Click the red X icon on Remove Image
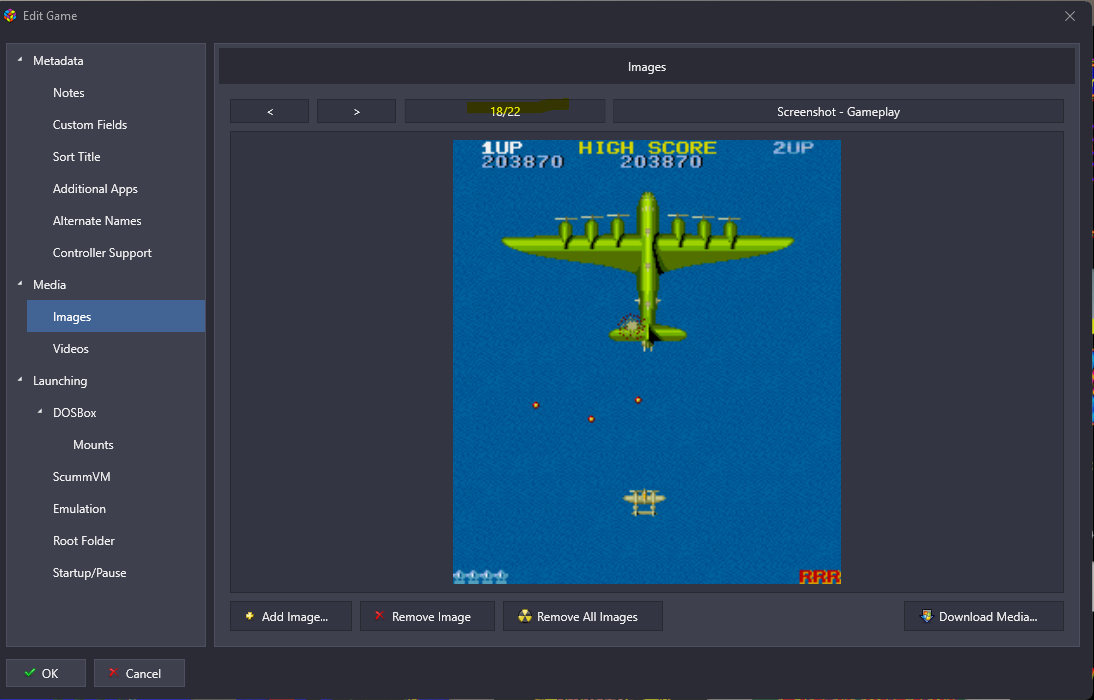1094x700 pixels. click(x=380, y=616)
